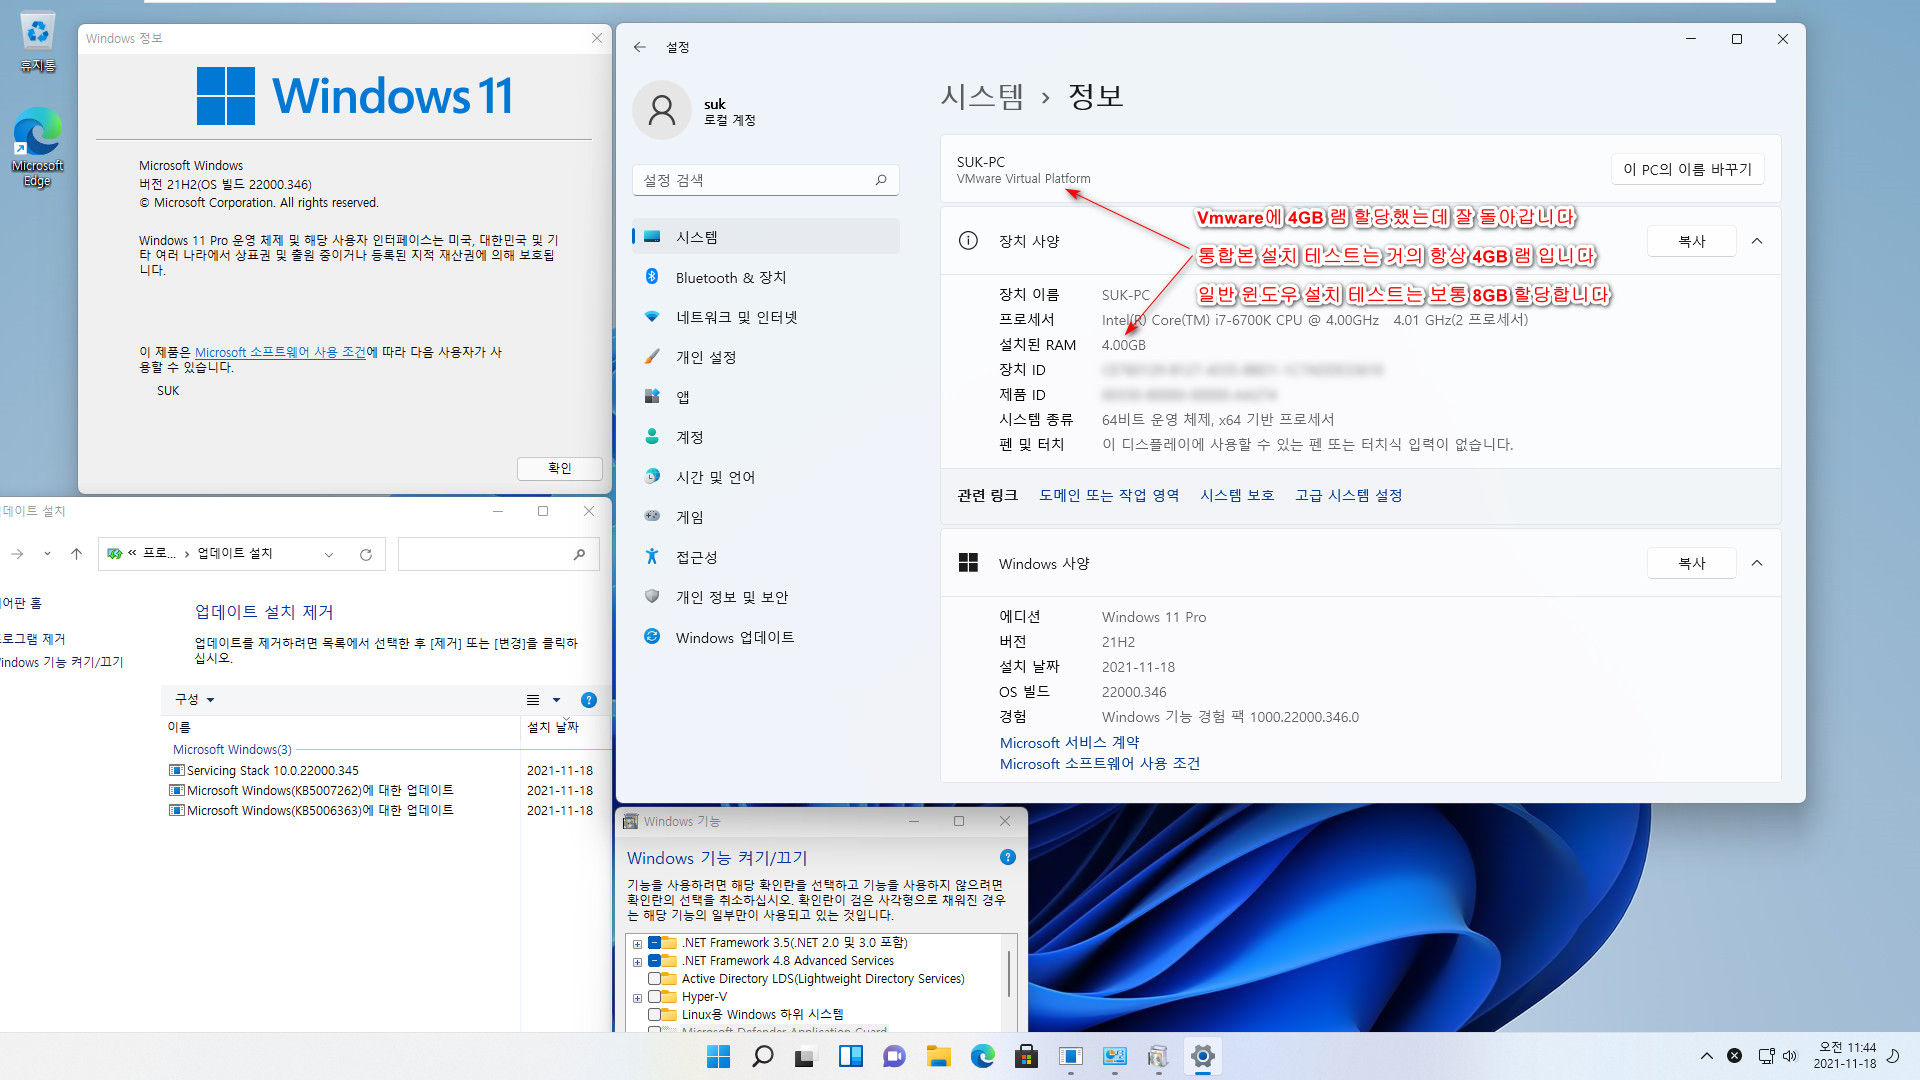Image resolution: width=1920 pixels, height=1080 pixels.
Task: Click view layout icon in update list toolbar
Action: coord(533,700)
